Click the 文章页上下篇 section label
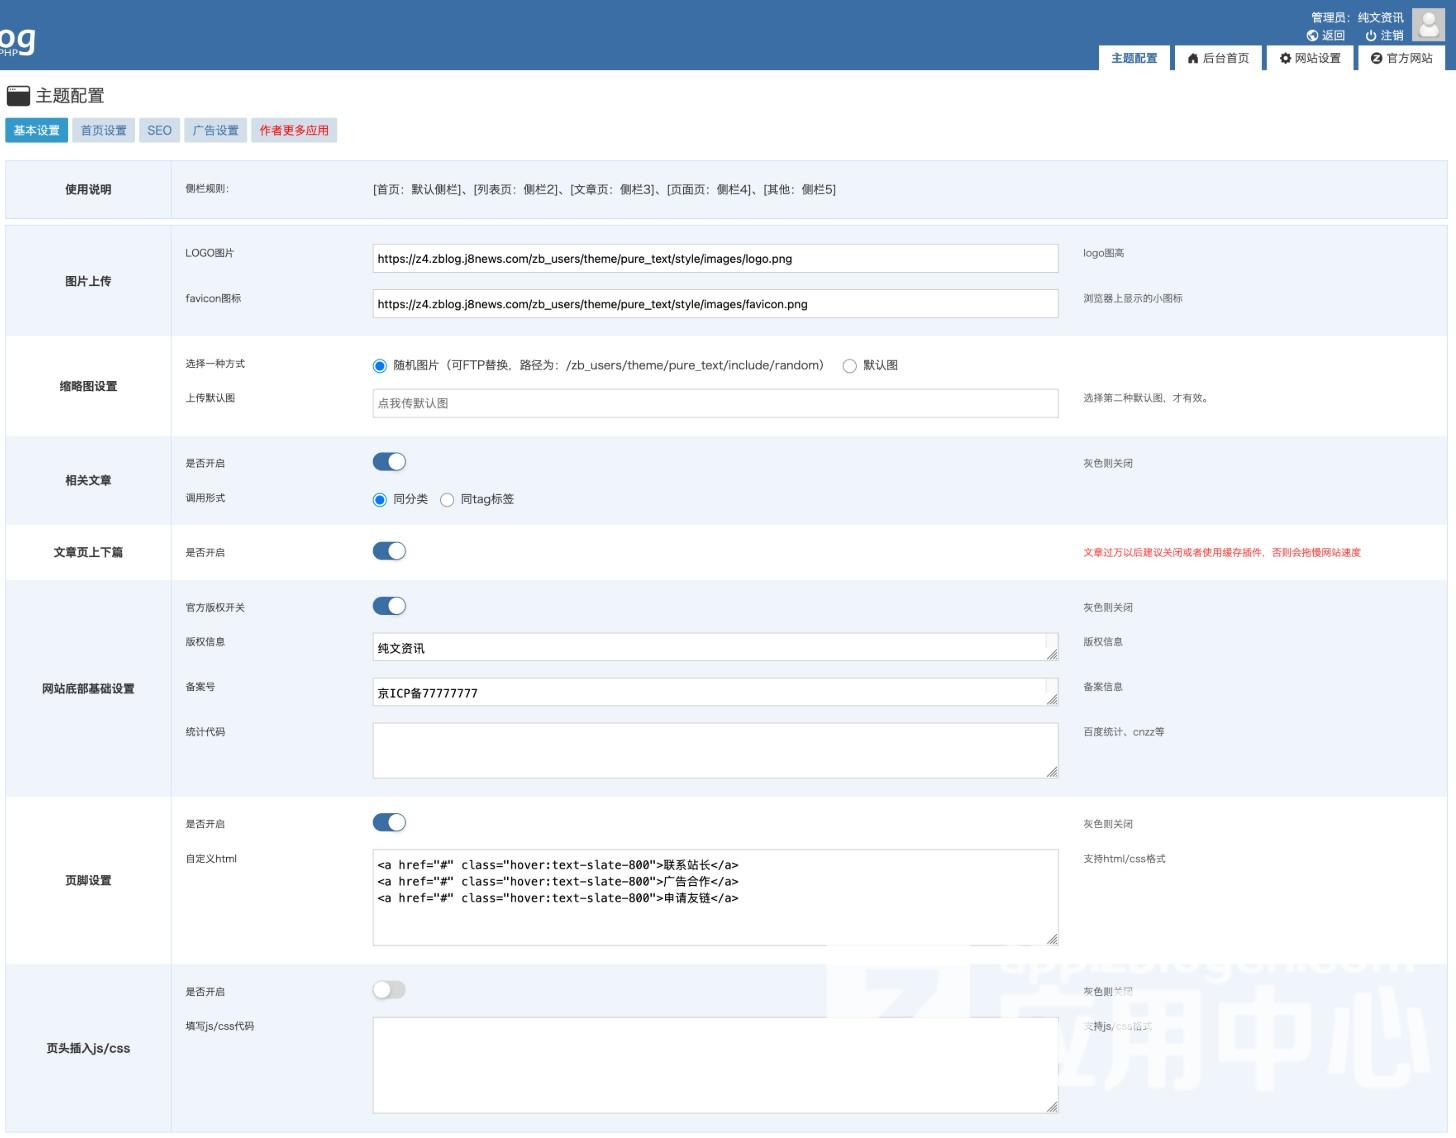Viewport: 1456px width, 1138px height. point(88,552)
